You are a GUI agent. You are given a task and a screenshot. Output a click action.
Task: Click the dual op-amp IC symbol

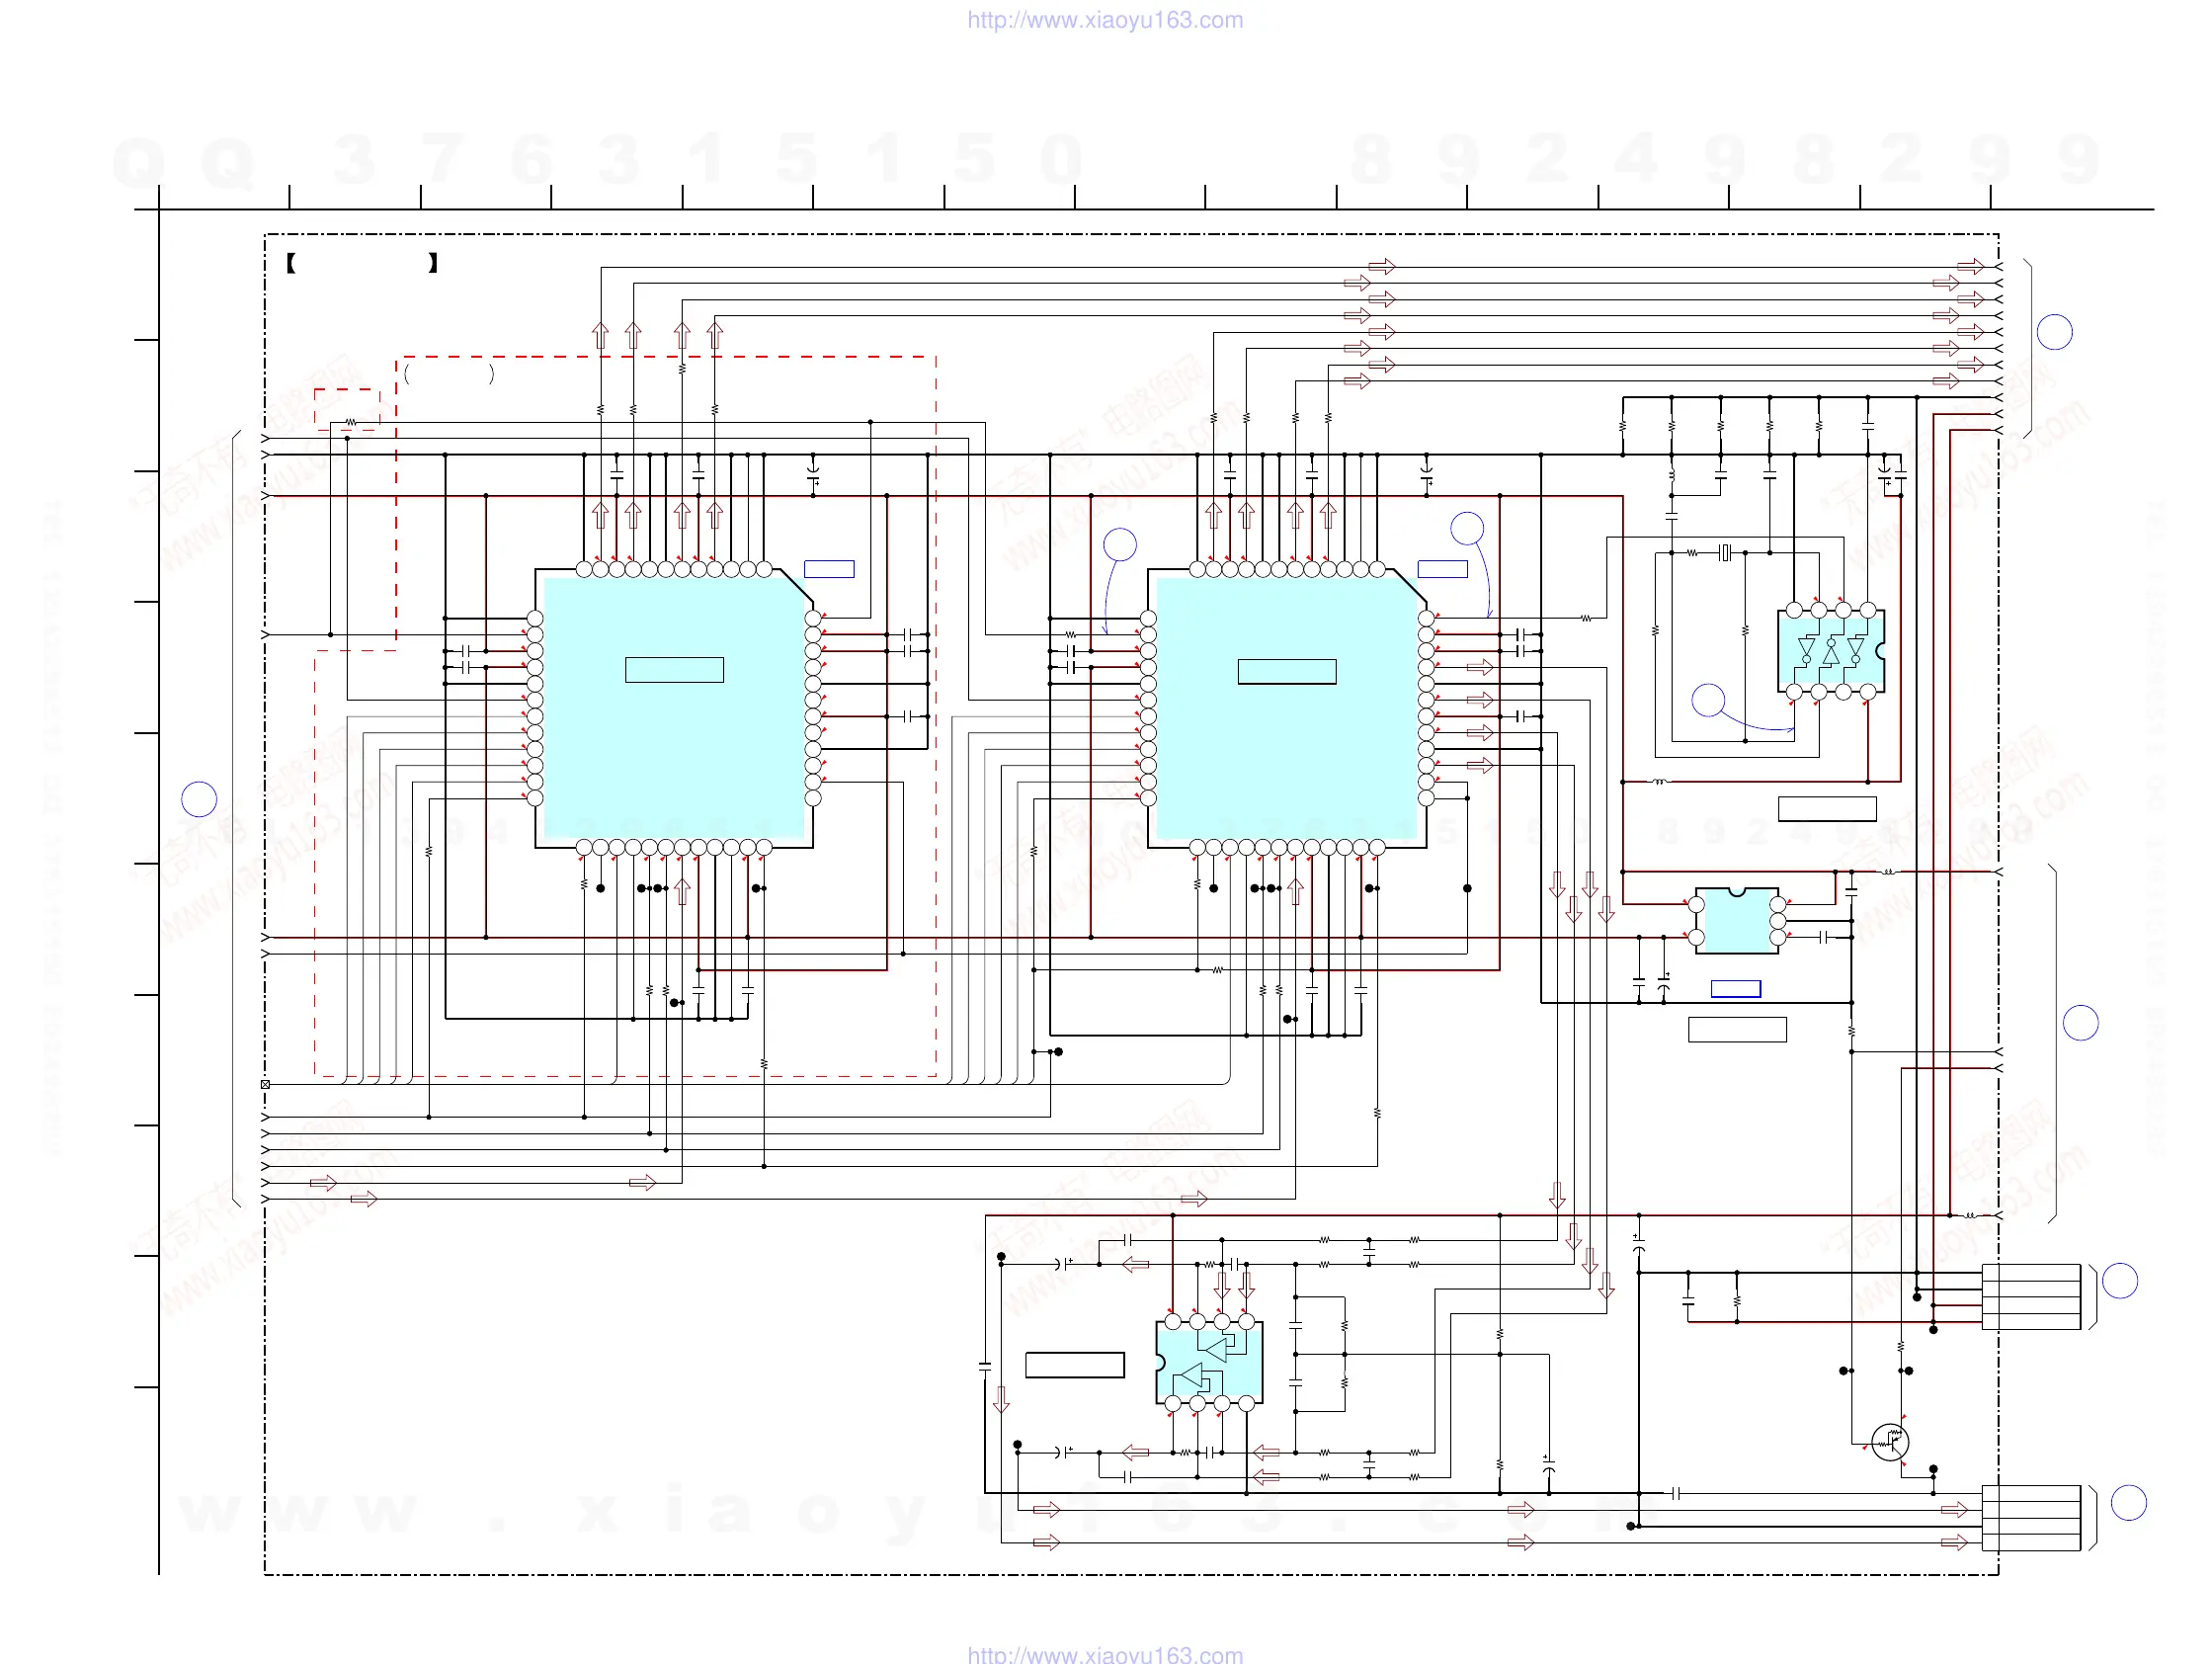[1209, 1363]
